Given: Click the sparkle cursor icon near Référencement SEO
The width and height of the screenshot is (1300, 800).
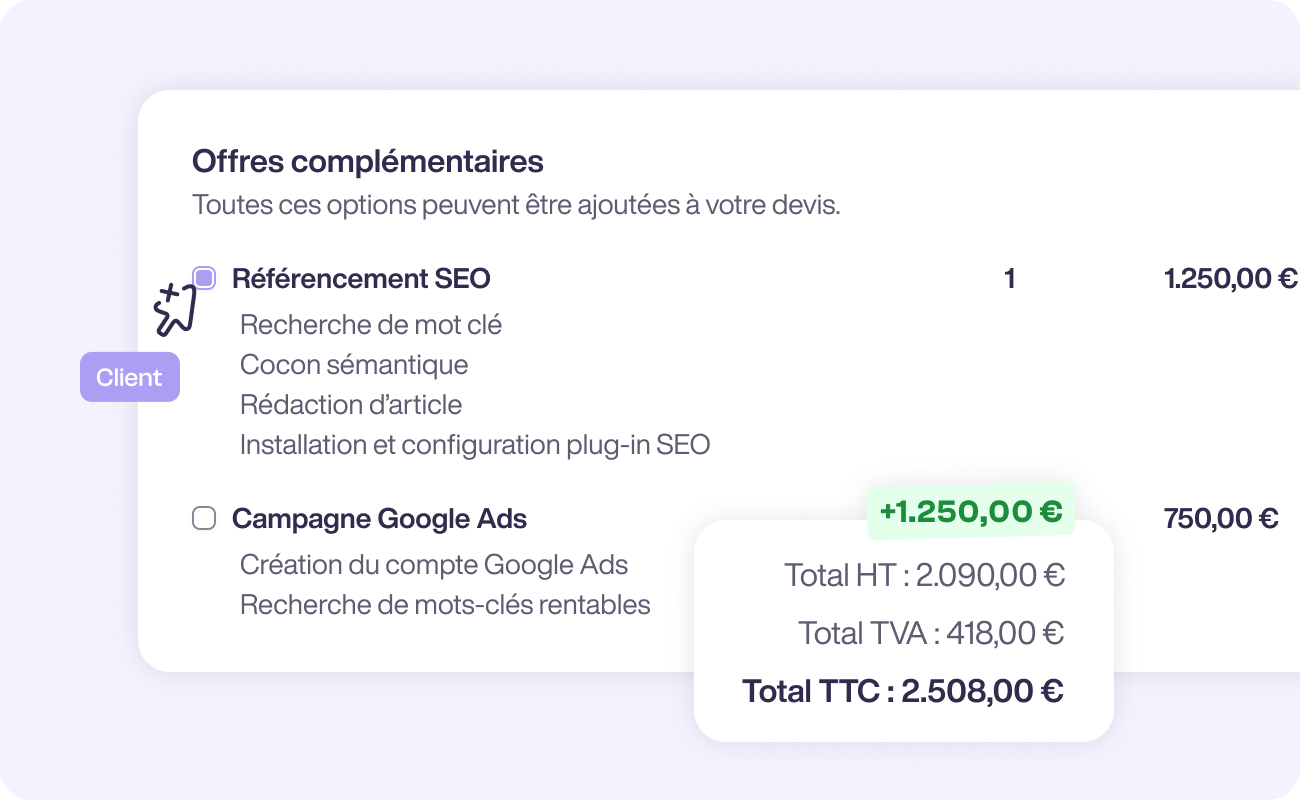Looking at the screenshot, I should click(x=173, y=308).
